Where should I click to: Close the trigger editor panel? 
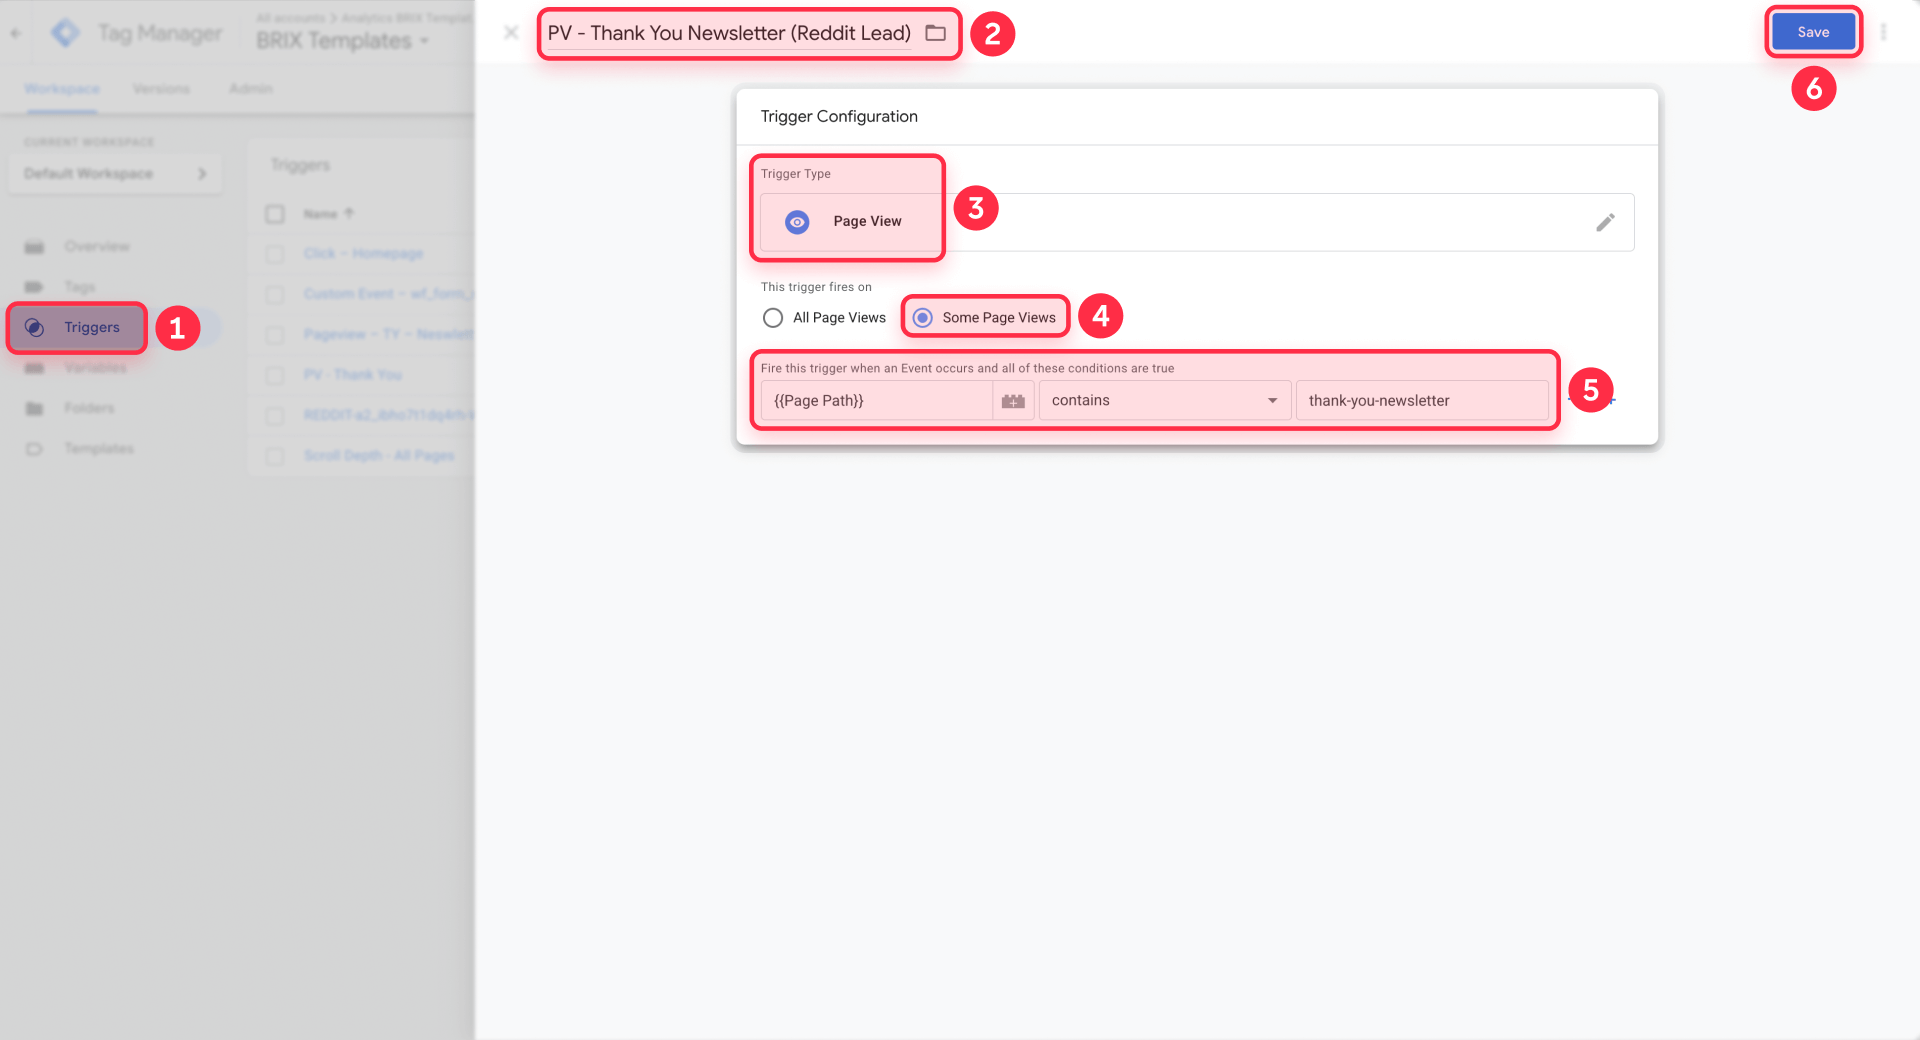coord(511,32)
